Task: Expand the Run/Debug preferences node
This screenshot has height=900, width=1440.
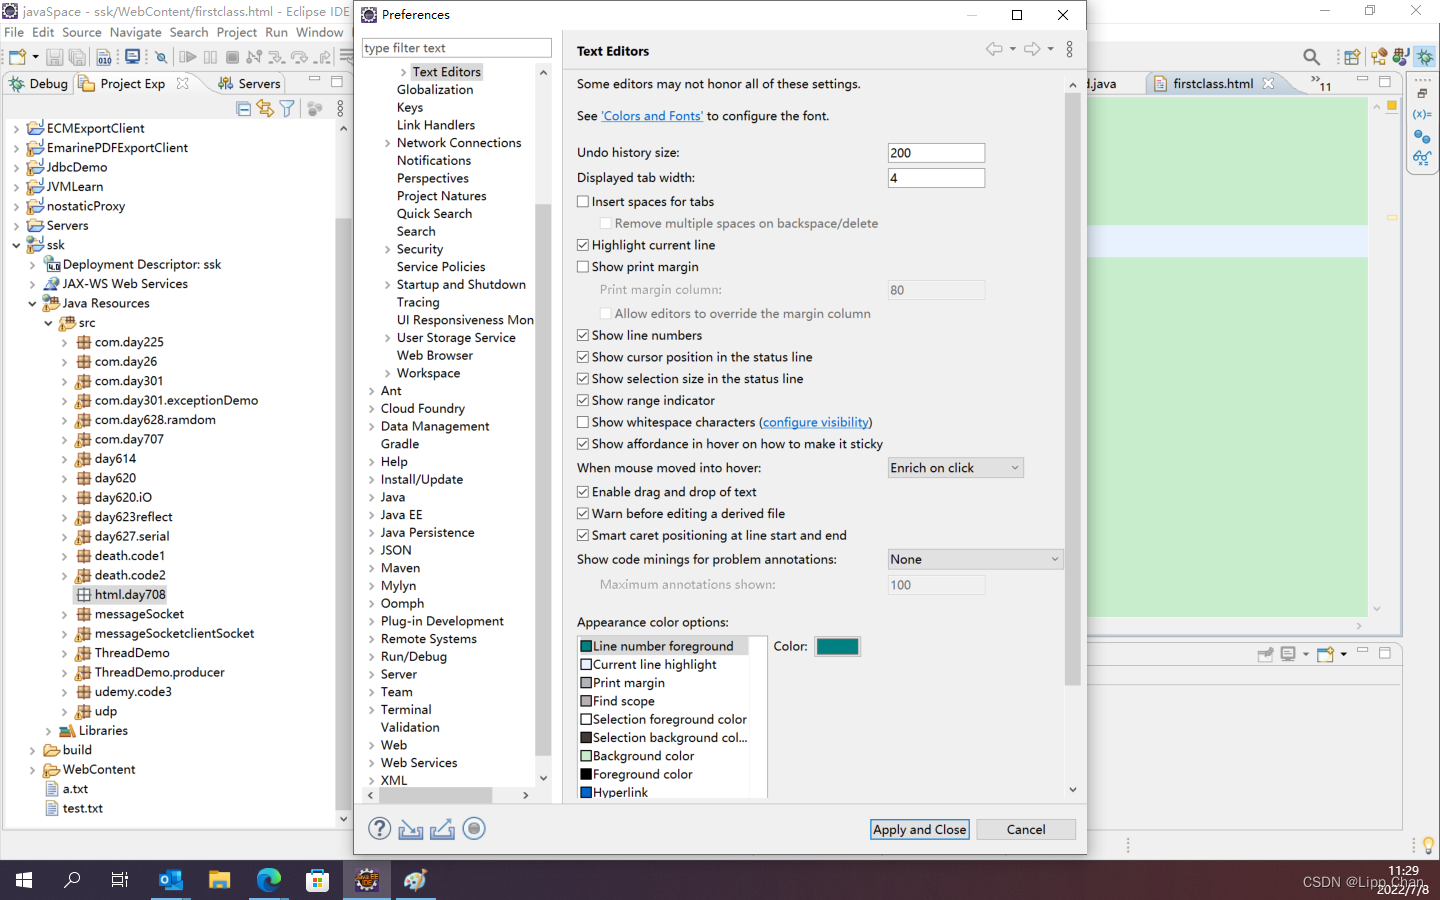Action: point(372,657)
